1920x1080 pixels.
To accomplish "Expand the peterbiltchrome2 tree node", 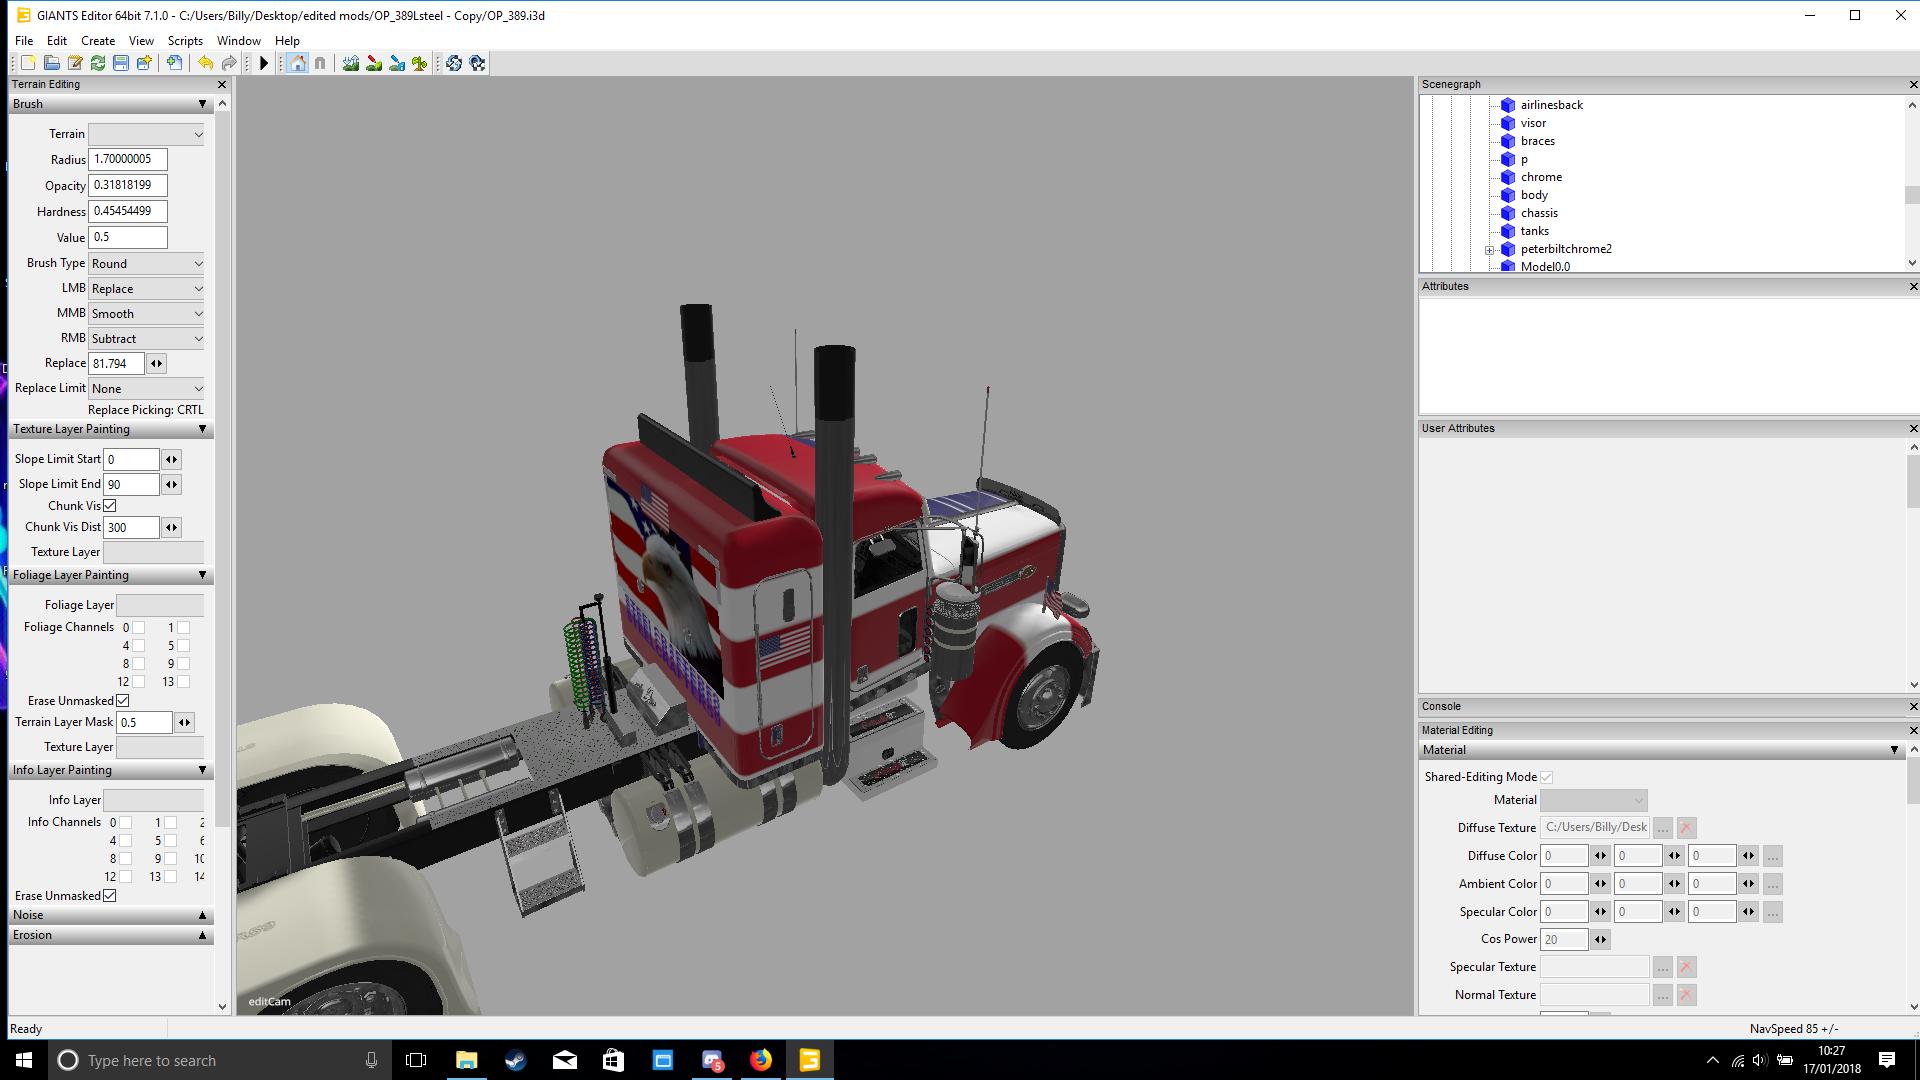I will [1489, 250].
